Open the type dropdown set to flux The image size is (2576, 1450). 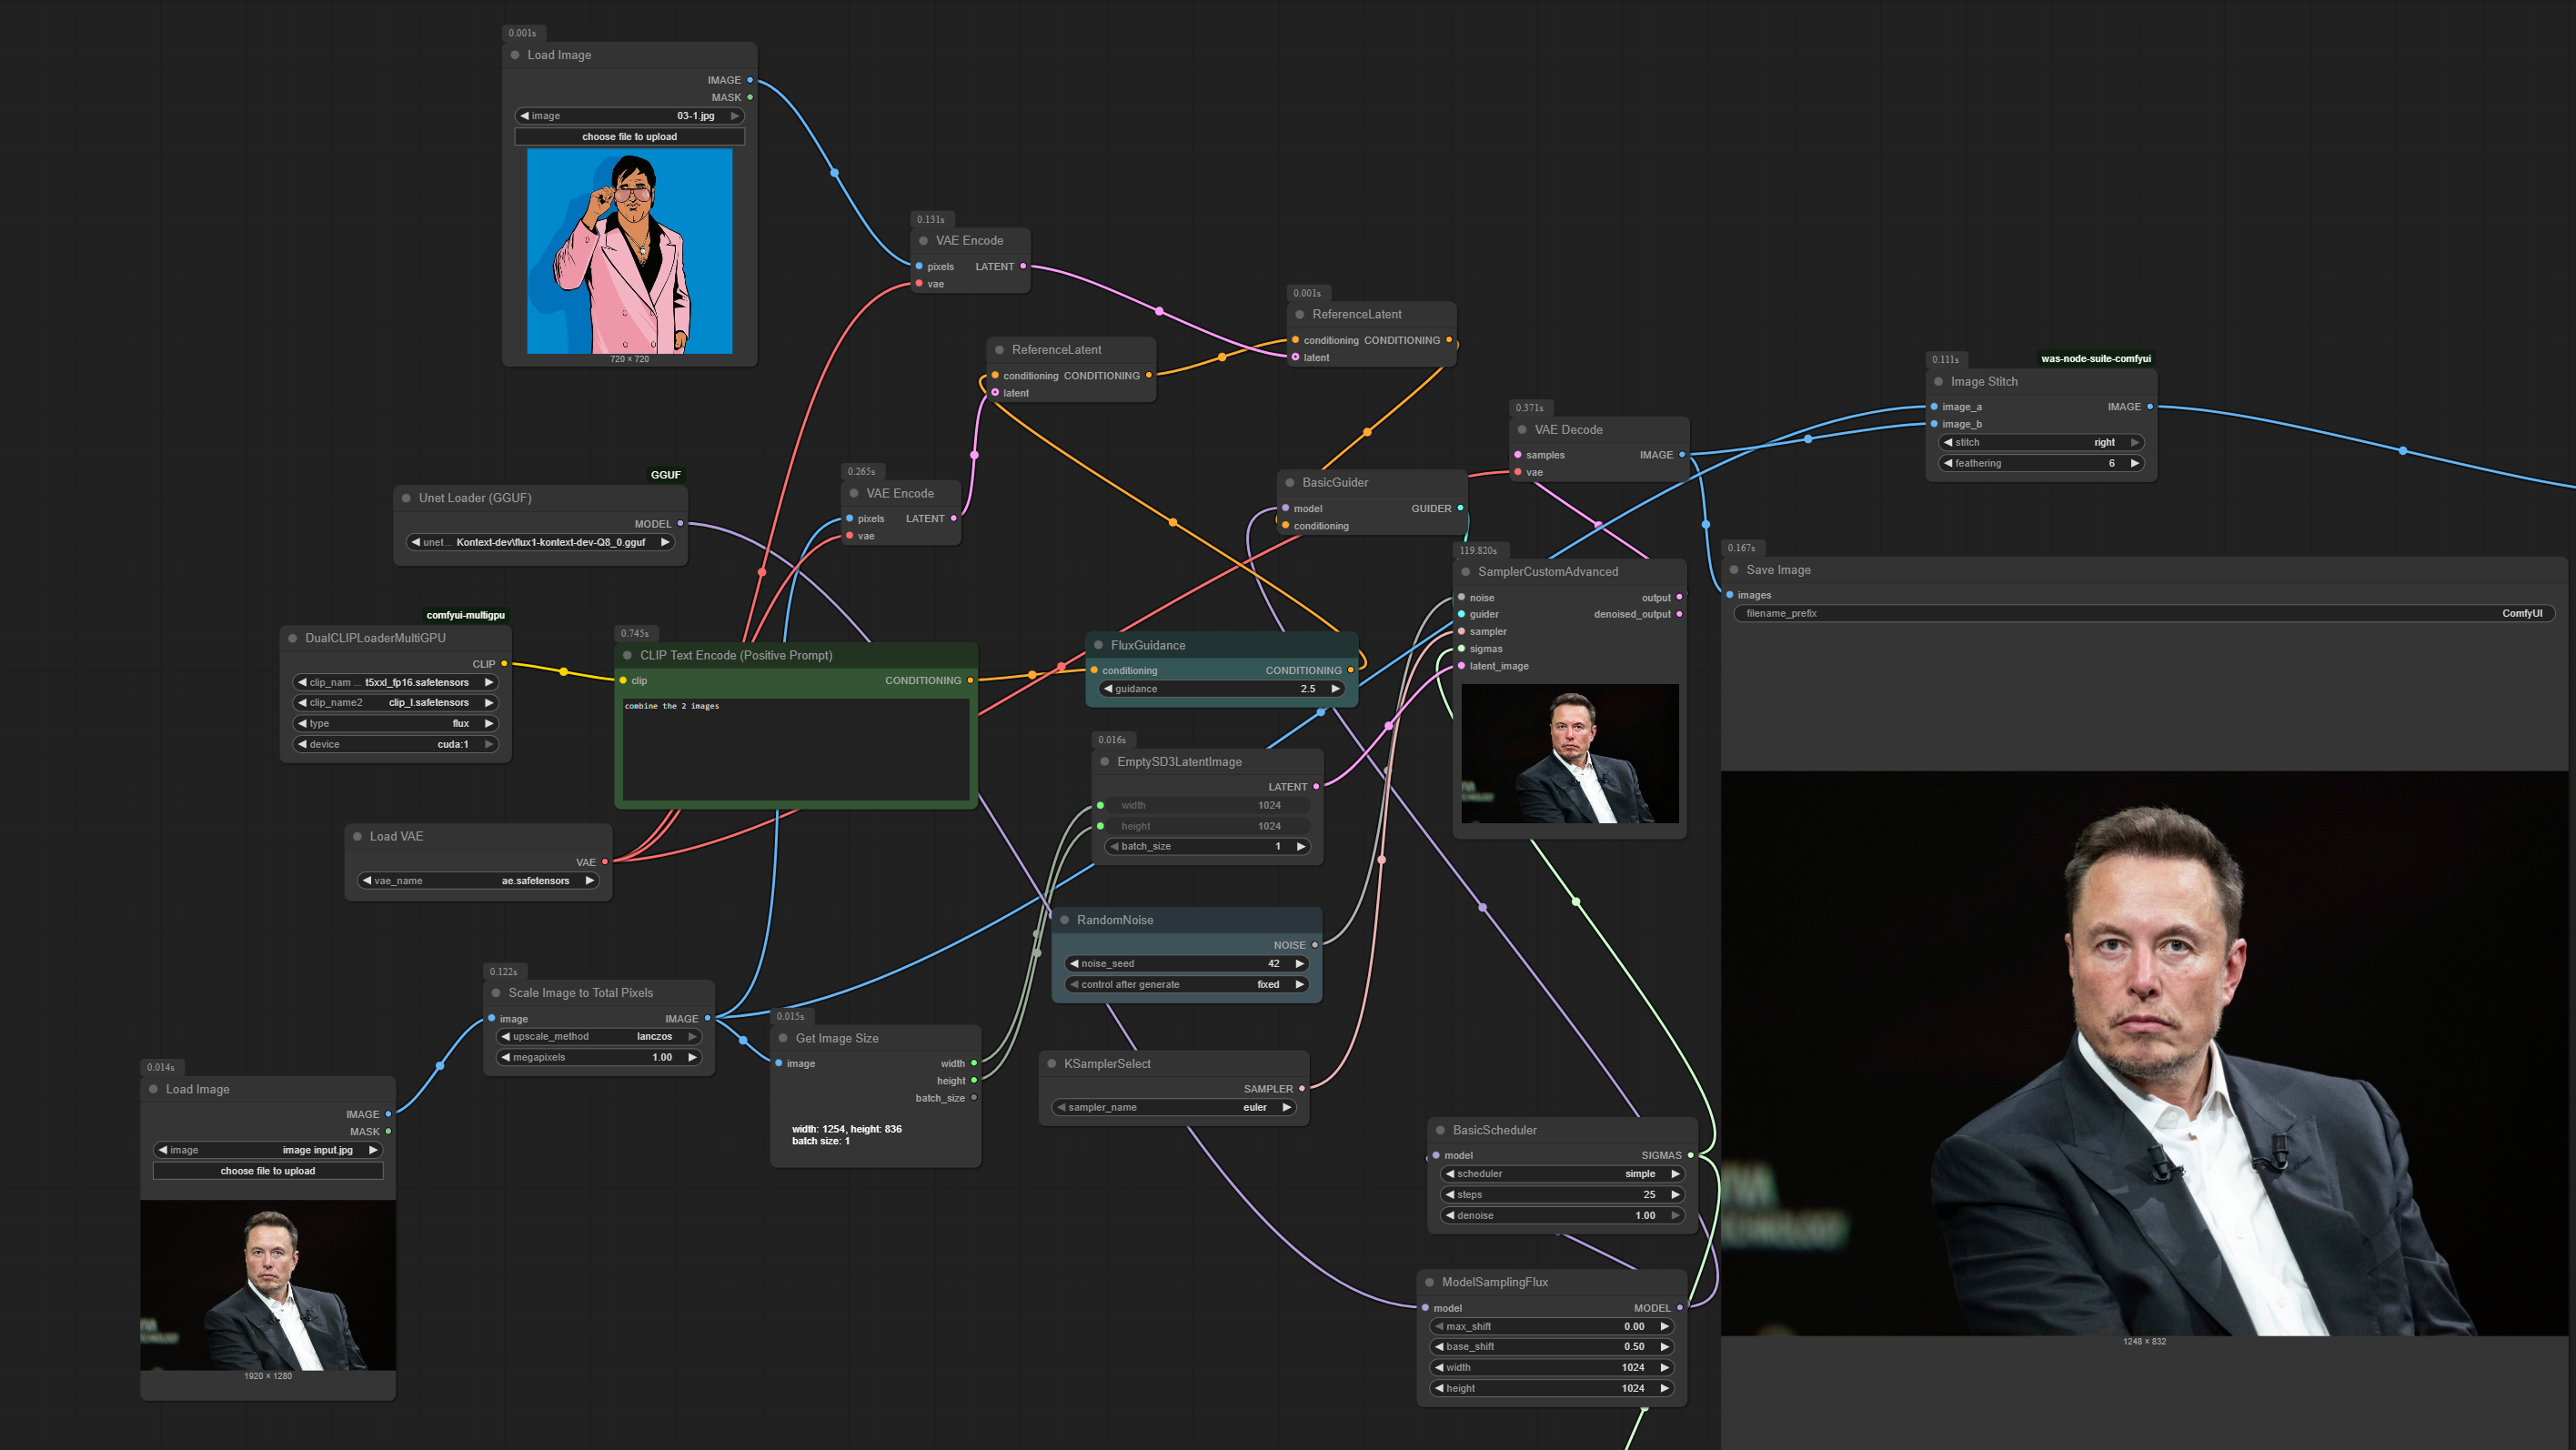[x=396, y=724]
